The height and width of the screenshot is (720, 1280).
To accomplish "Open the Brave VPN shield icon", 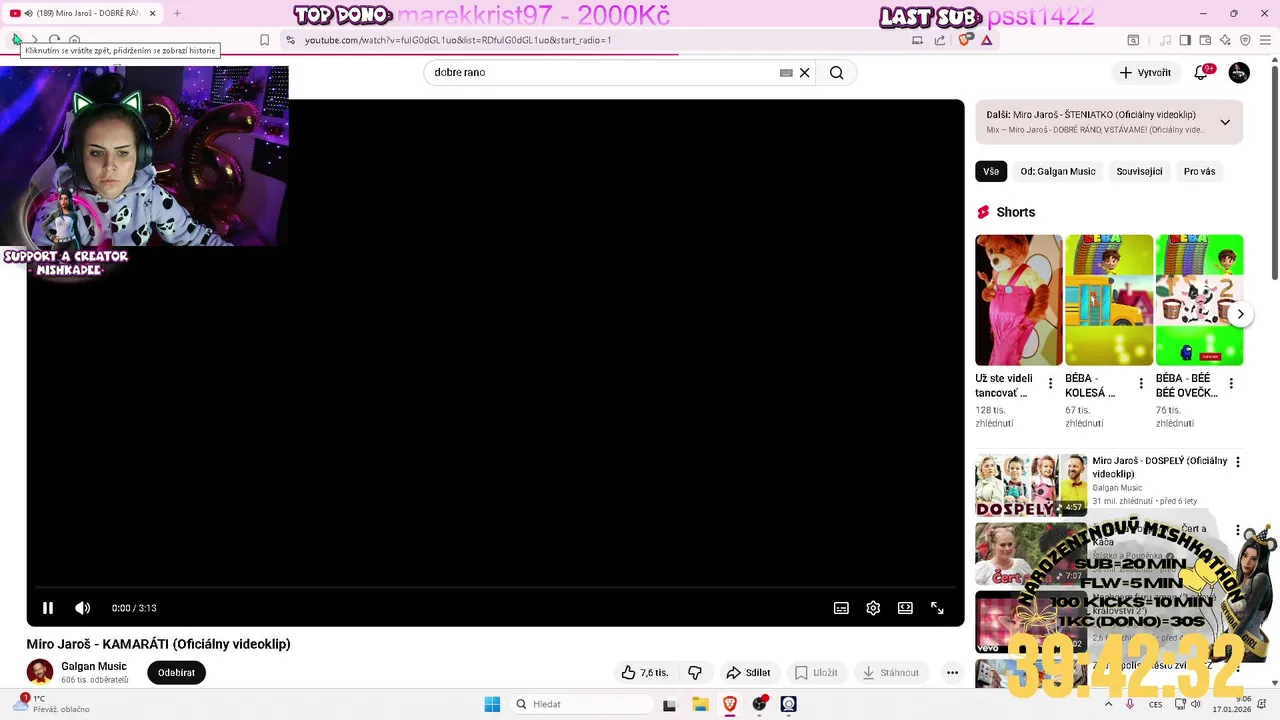I will 1245,40.
